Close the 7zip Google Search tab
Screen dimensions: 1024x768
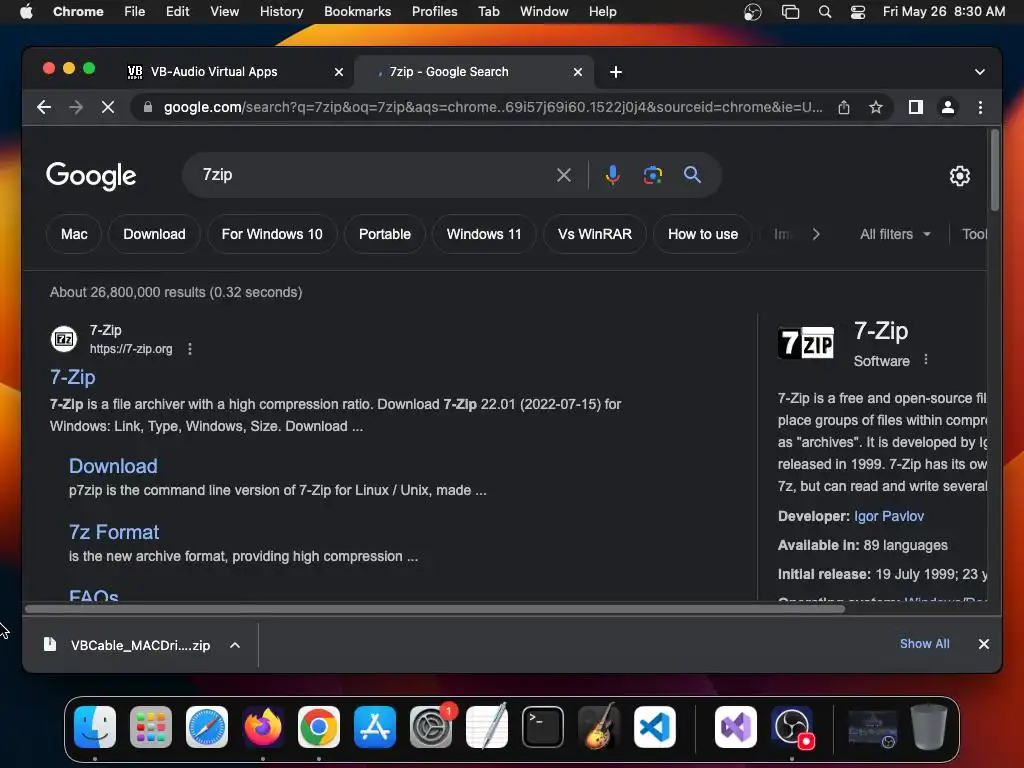coord(578,72)
